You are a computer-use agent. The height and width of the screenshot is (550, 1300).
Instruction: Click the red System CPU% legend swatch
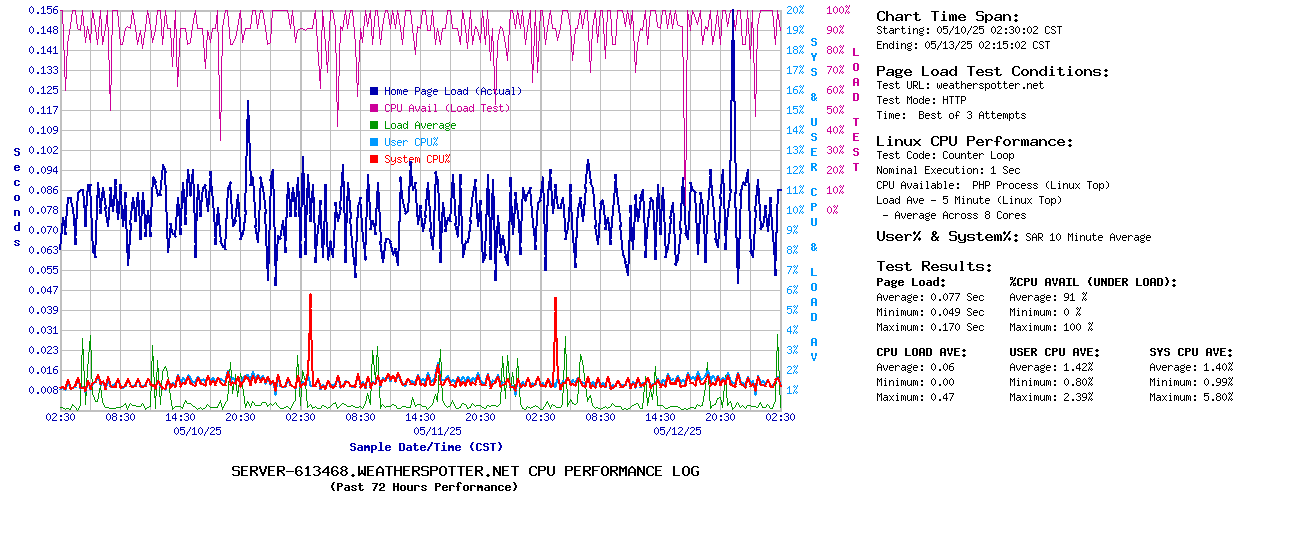pyautogui.click(x=374, y=159)
